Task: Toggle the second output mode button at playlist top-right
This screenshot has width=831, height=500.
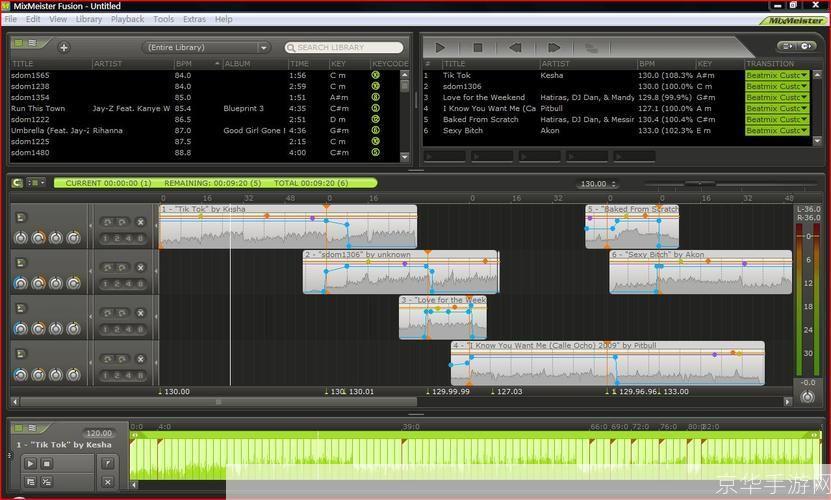Action: (806, 46)
